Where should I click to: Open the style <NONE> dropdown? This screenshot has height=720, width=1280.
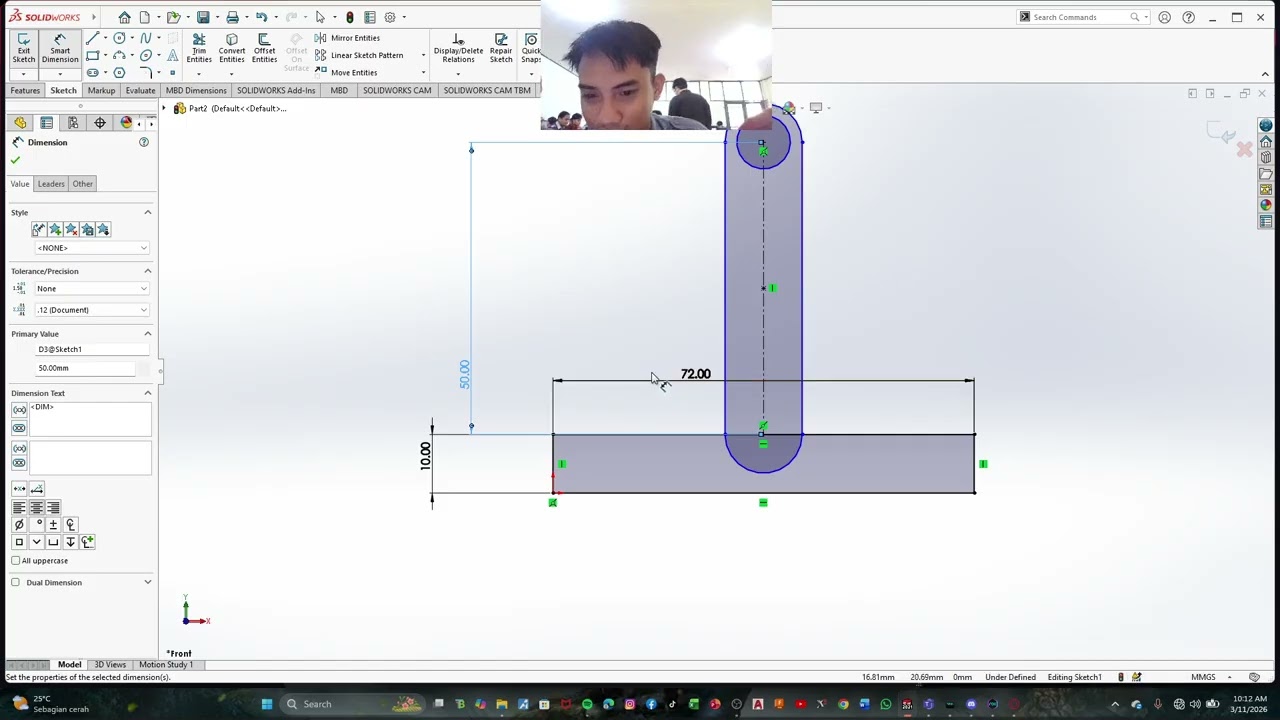[91, 248]
